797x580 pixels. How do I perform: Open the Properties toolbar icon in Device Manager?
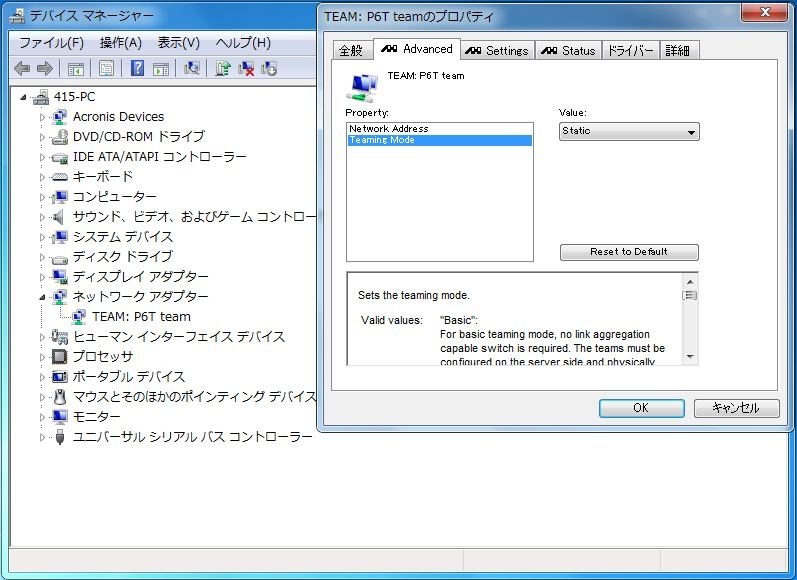tap(106, 68)
